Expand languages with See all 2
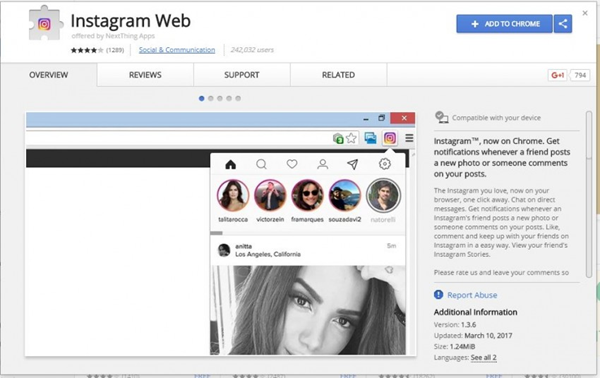Screen dimensions: 600x378 483,357
